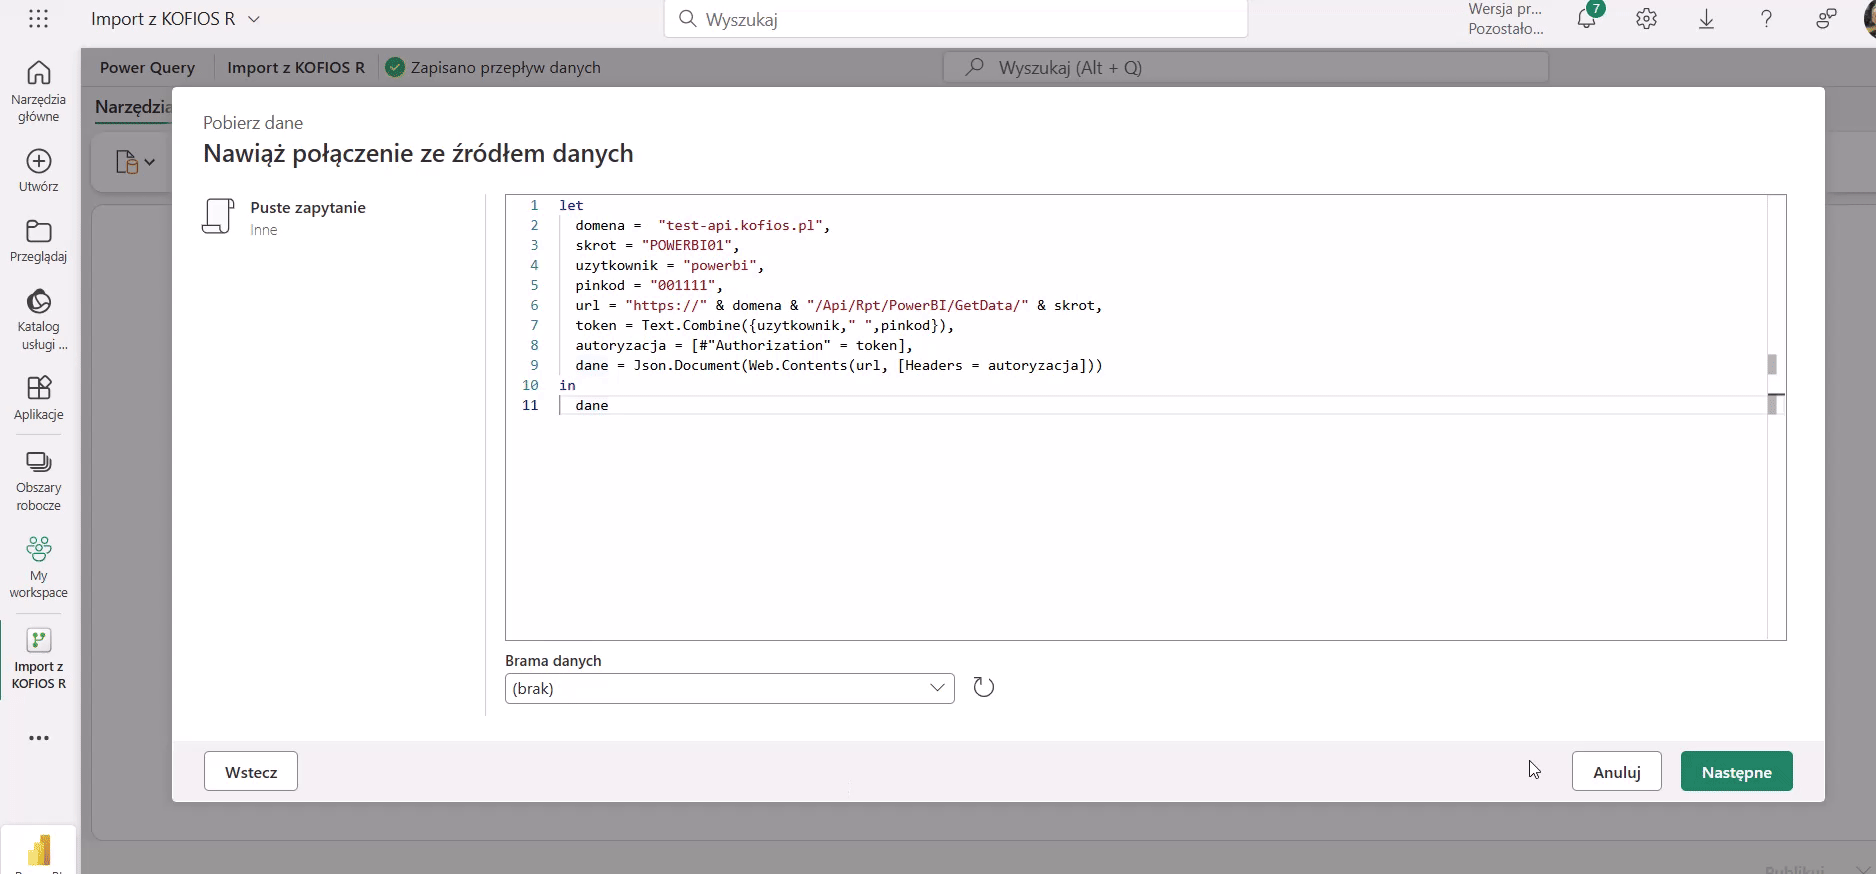The image size is (1876, 874).
Task: Open My workspace in sidebar
Action: coord(39,567)
